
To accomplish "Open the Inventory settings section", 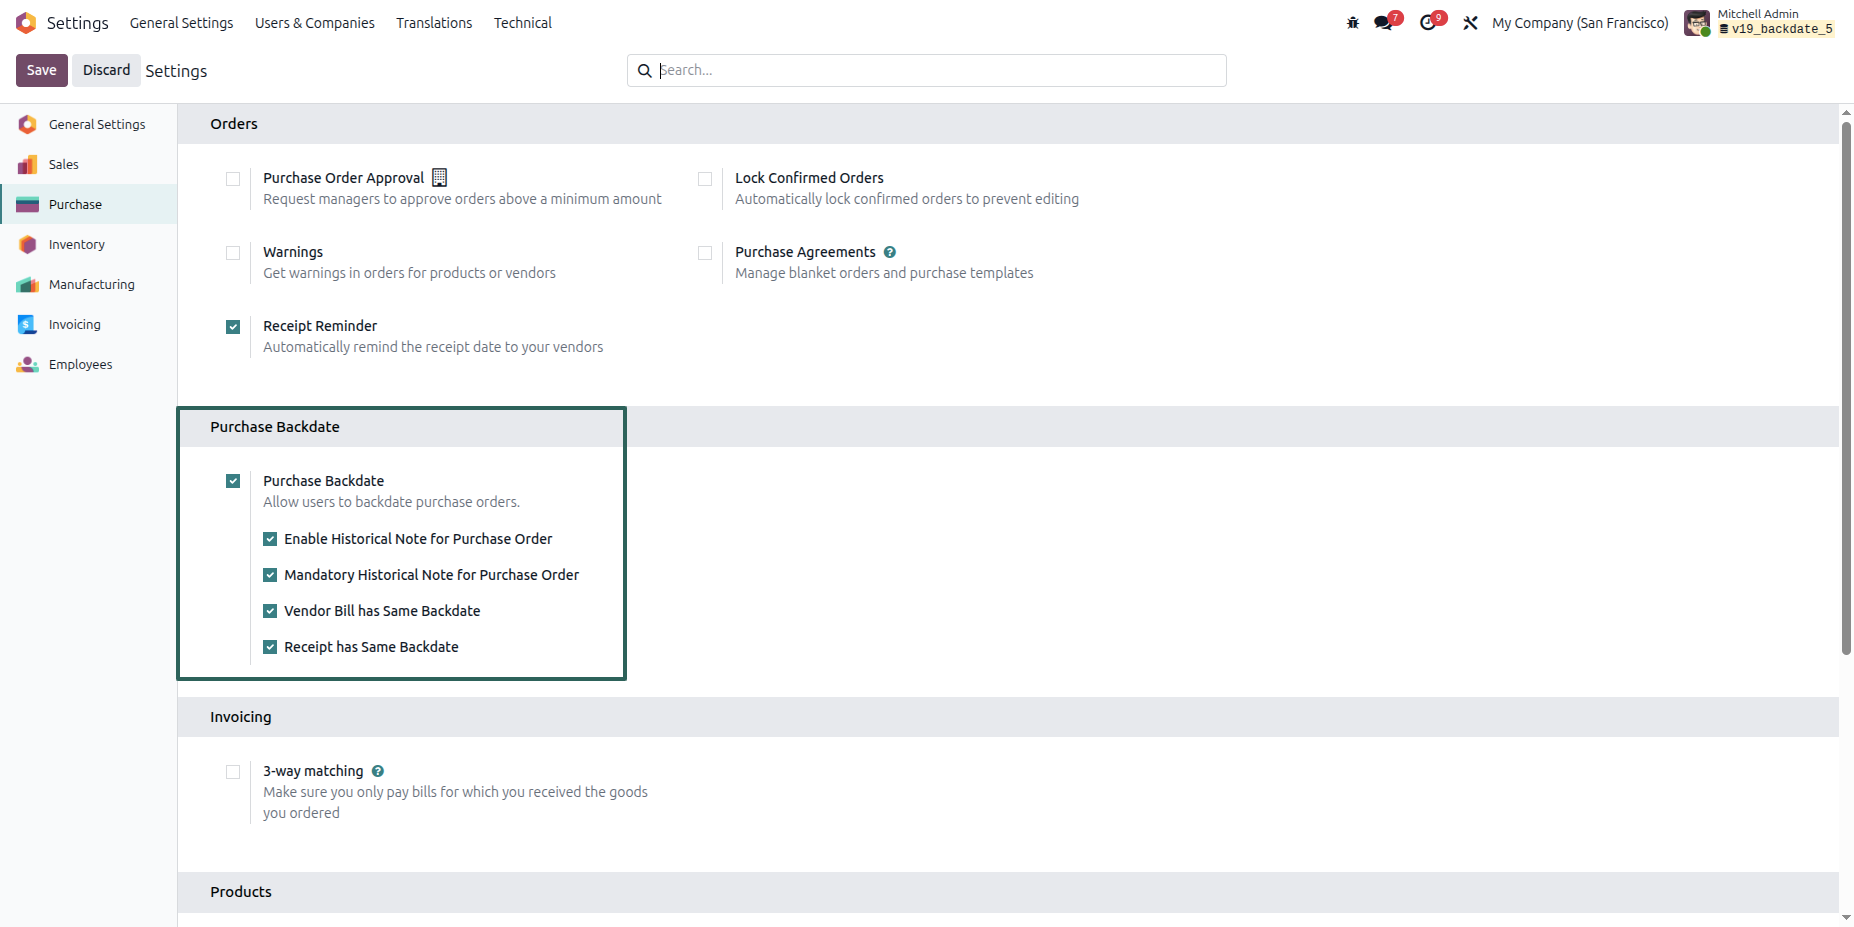I will (88, 244).
